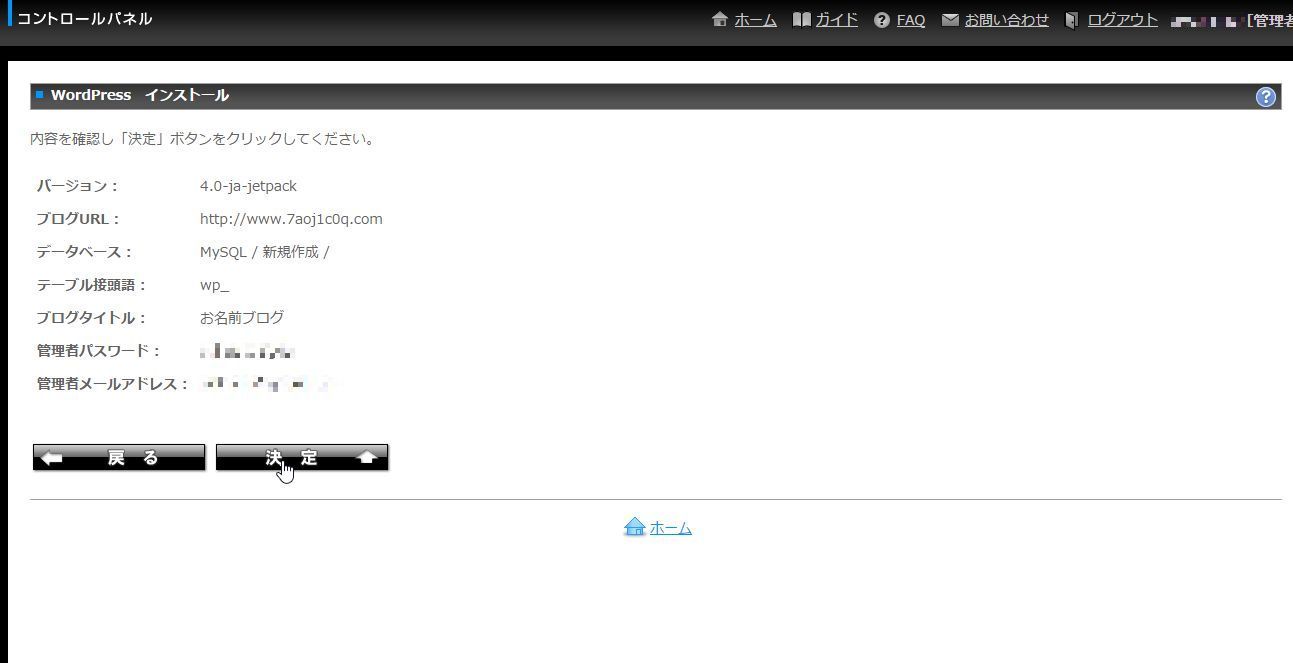Open the ガイド guide link
Viewport: 1293px width, 663px height.
tap(836, 20)
